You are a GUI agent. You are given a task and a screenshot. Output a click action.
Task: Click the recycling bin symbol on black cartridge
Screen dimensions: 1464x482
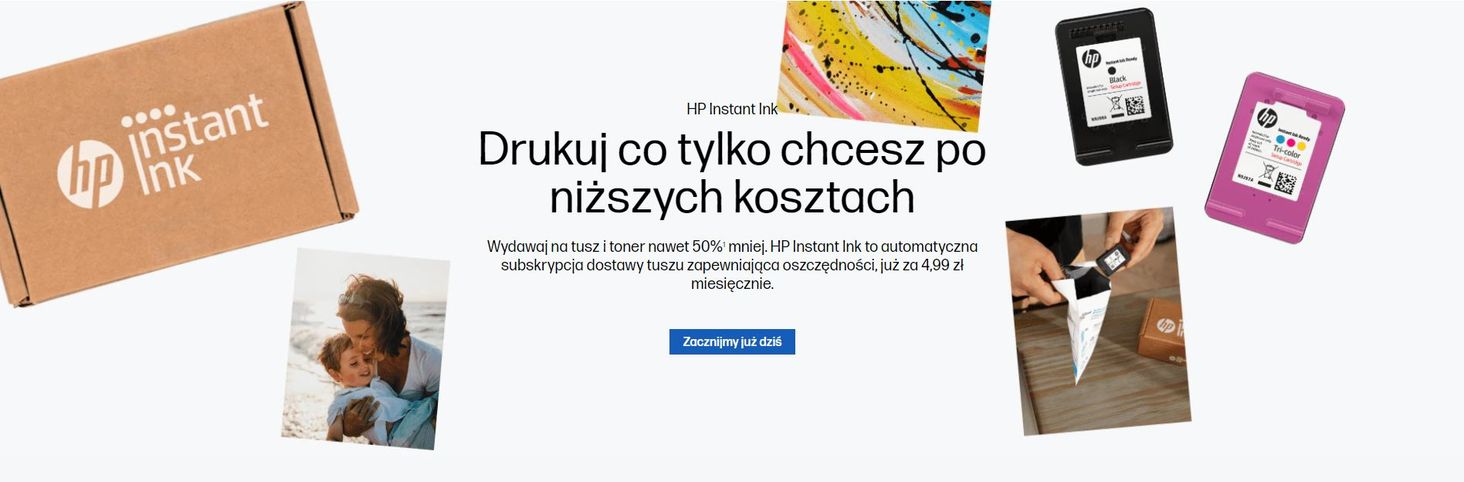click(1113, 104)
